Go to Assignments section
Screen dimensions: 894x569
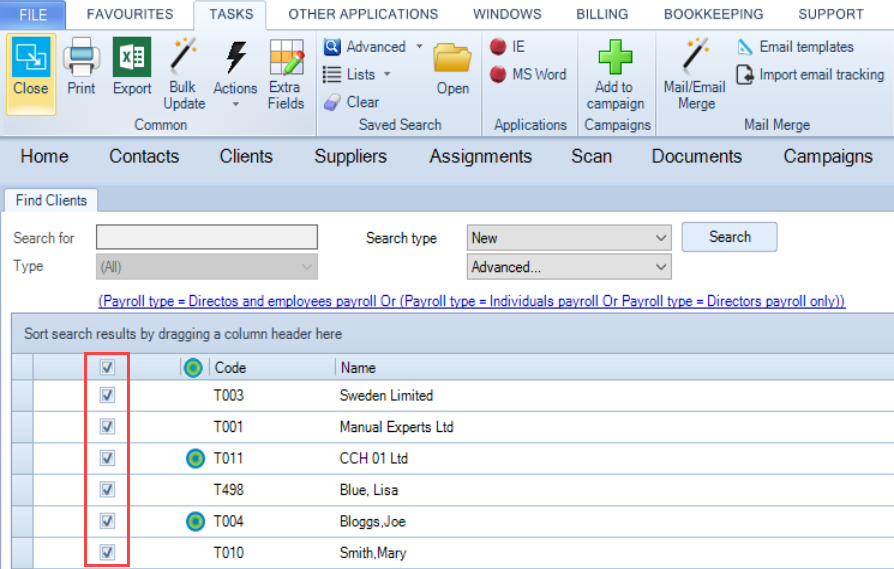(x=481, y=156)
